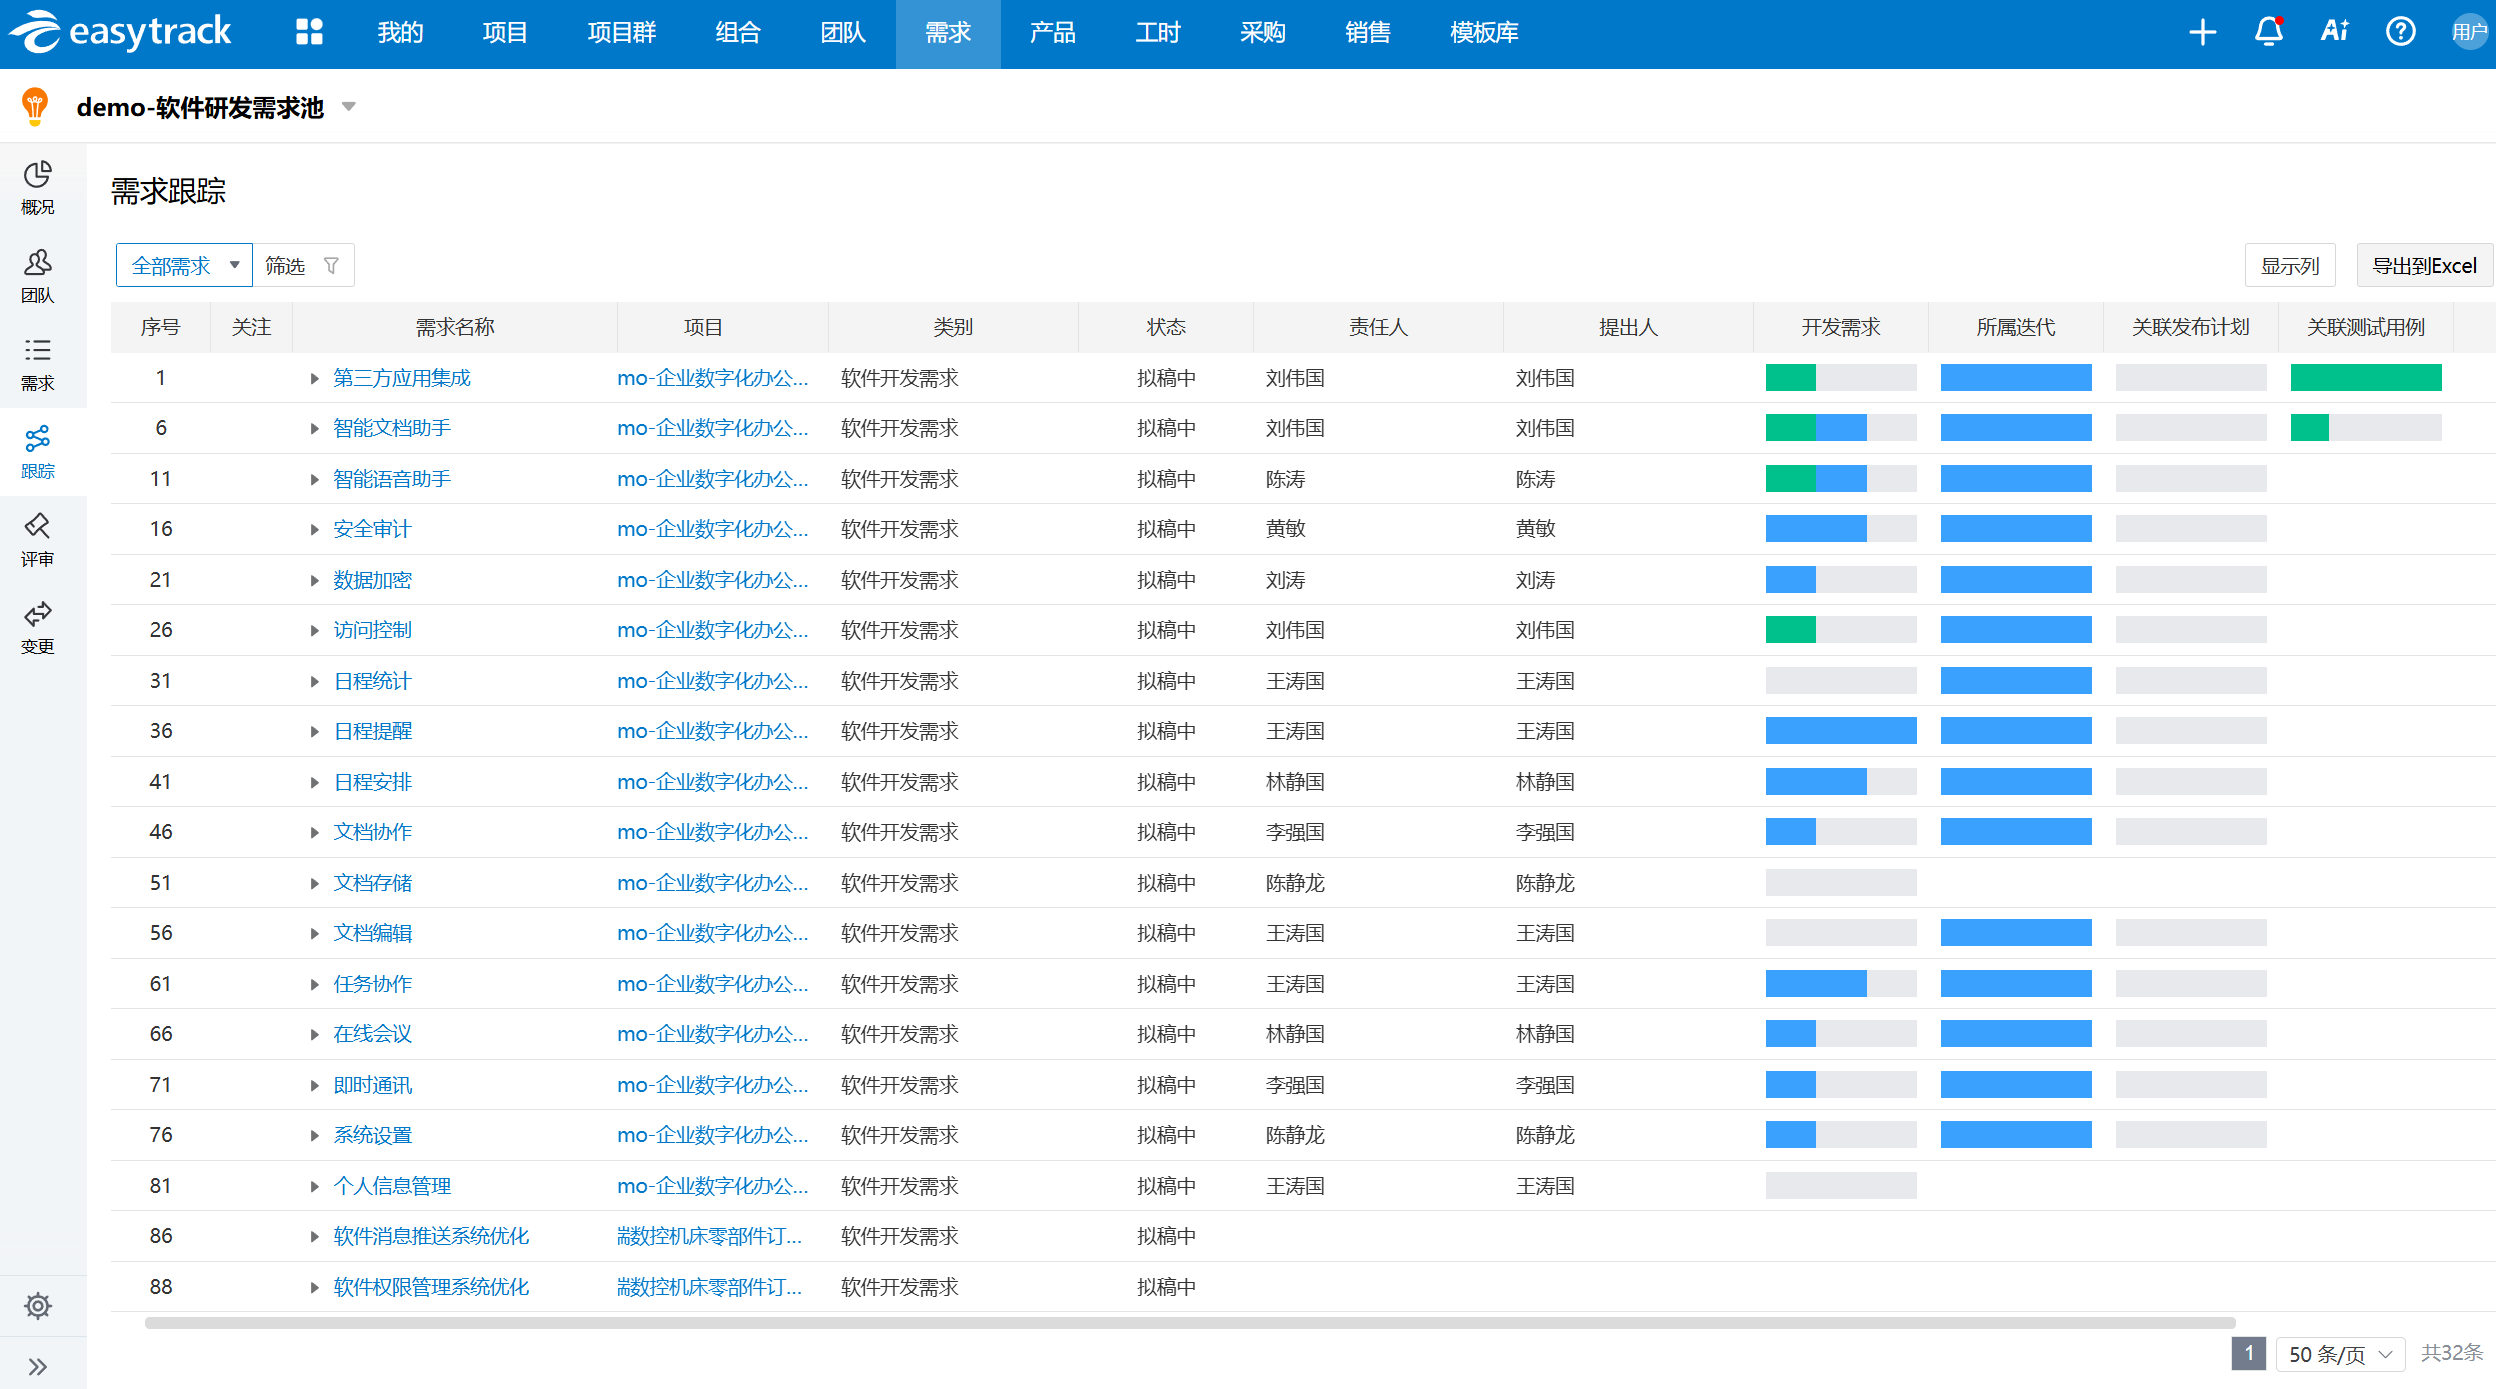2496x1389 pixels.
Task: Click 开发需求 progress bar for 日程提醒
Action: tap(1840, 731)
